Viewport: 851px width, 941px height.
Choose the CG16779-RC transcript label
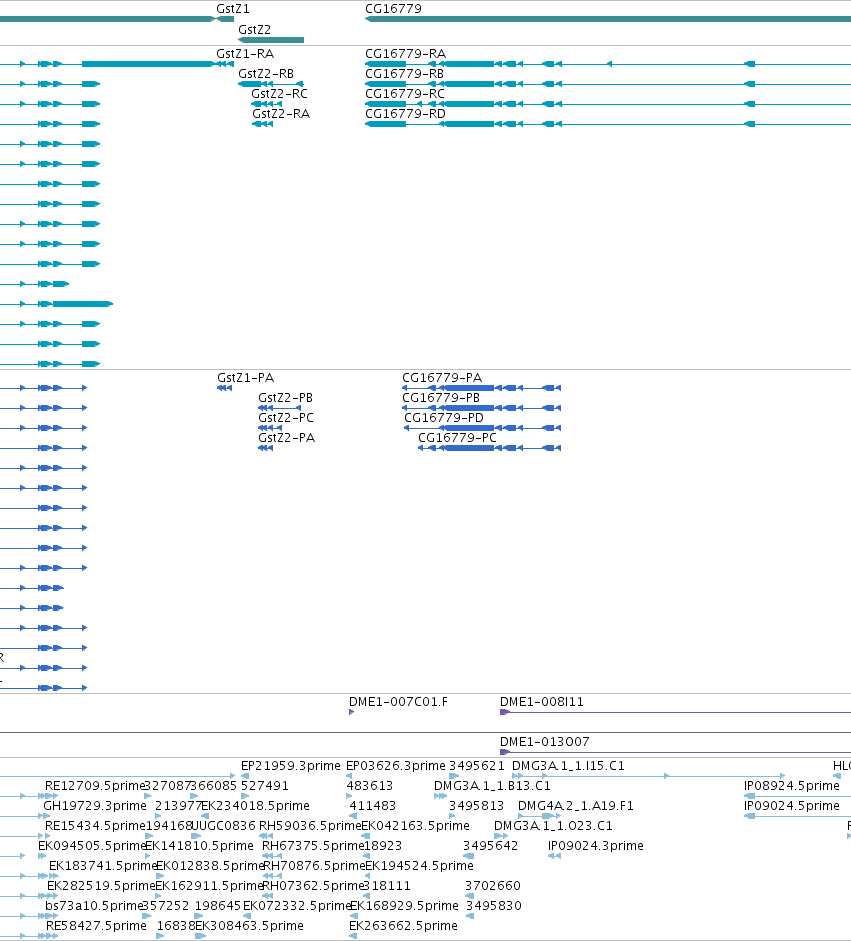(x=405, y=94)
